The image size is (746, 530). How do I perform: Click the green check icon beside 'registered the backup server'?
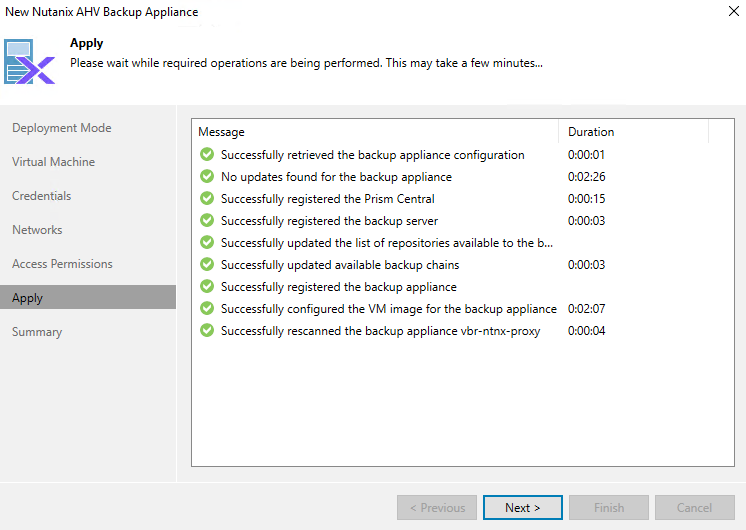[207, 220]
